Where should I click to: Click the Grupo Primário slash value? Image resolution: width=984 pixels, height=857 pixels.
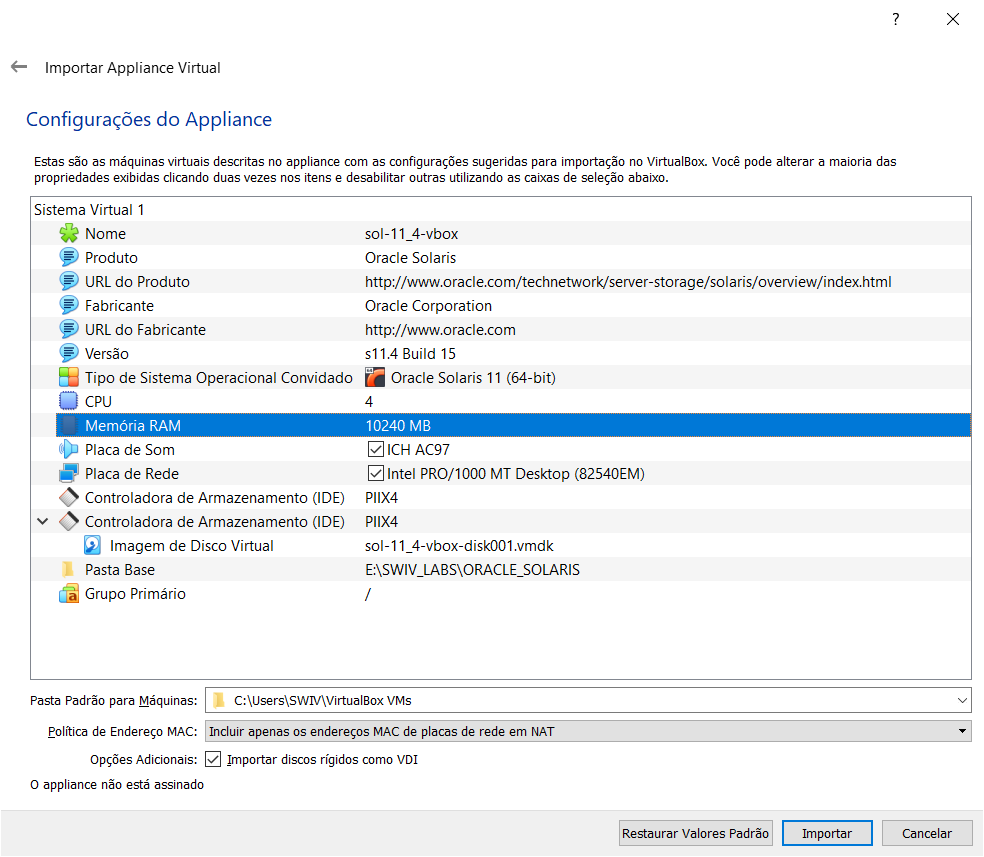tap(368, 594)
